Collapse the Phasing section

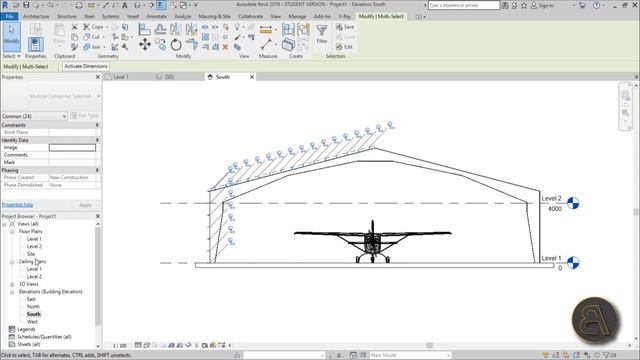(97, 170)
